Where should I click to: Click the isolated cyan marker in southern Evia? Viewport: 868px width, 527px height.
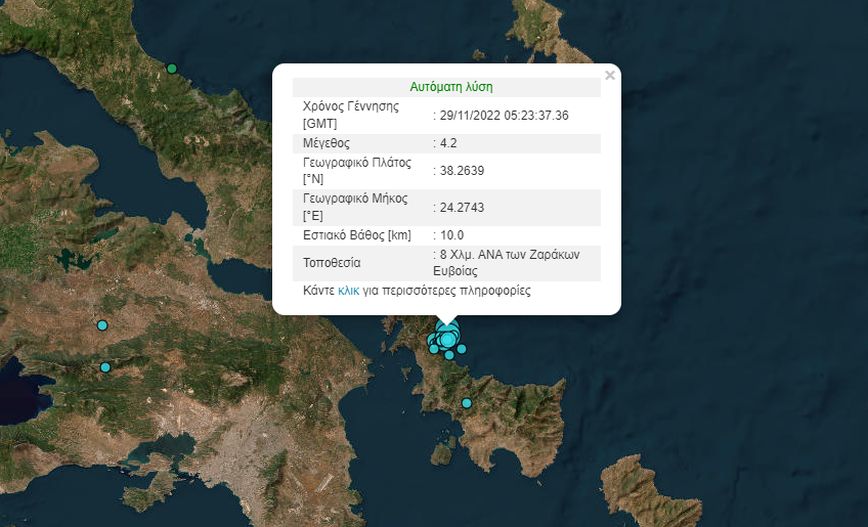pyautogui.click(x=466, y=403)
